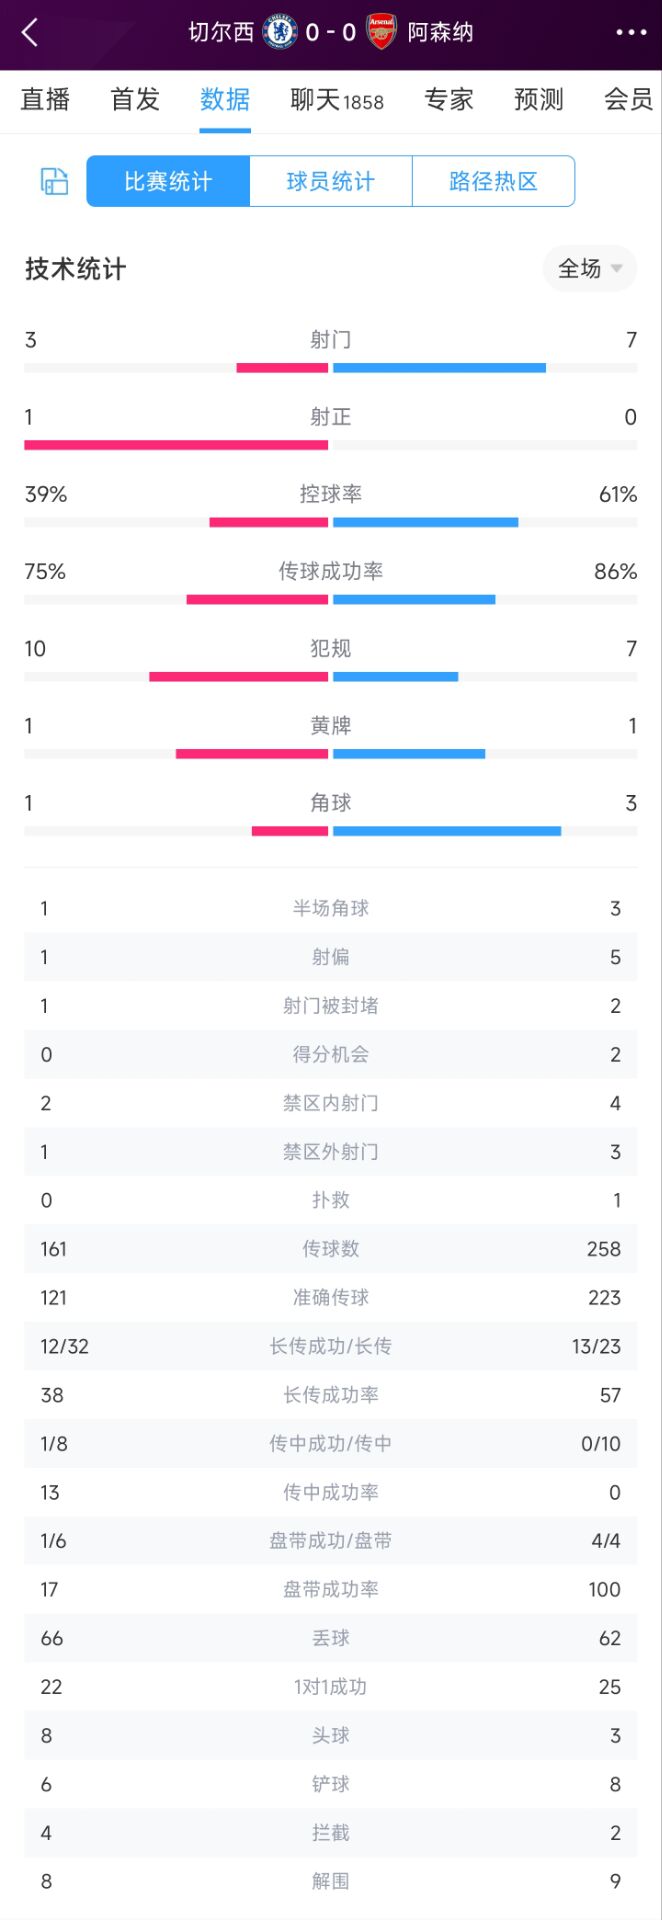Select the 比赛统计 segment
This screenshot has height=1920, width=662.
(x=168, y=181)
